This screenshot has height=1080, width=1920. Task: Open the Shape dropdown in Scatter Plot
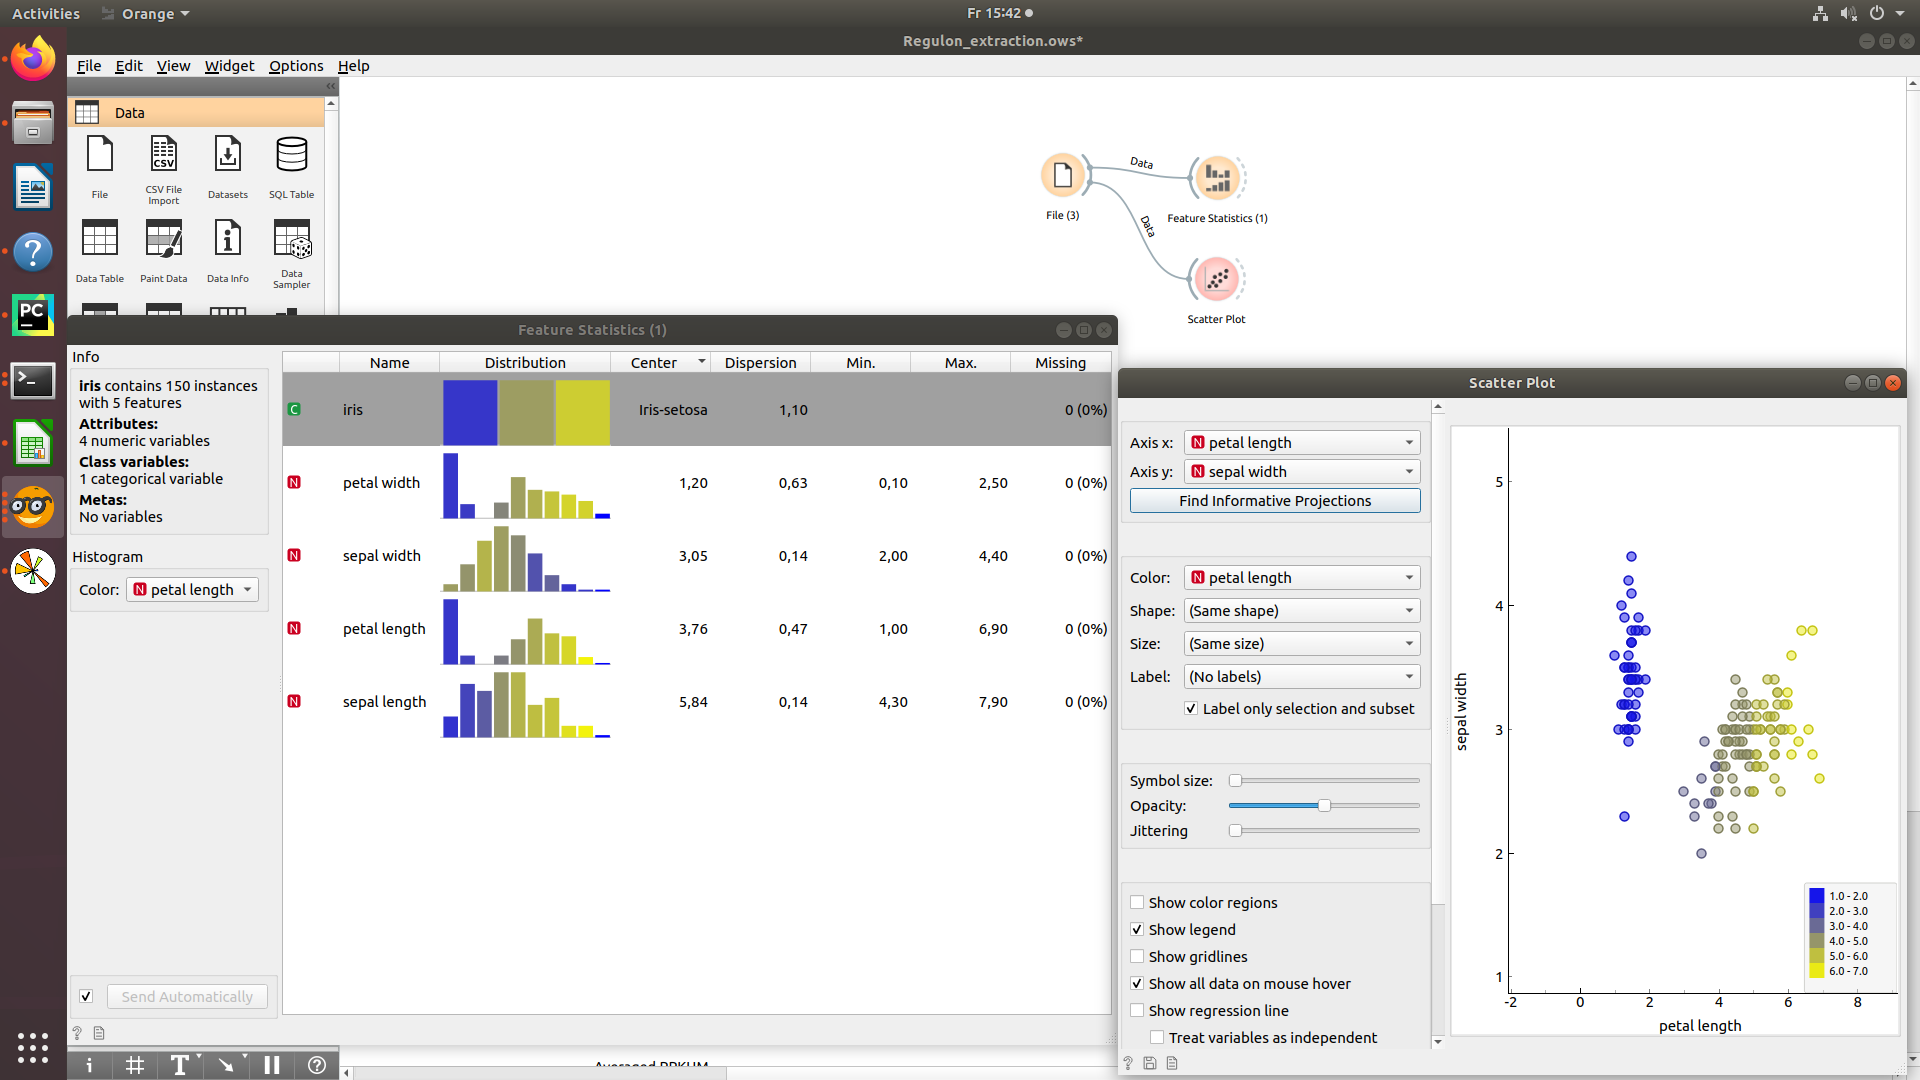[x=1301, y=610]
